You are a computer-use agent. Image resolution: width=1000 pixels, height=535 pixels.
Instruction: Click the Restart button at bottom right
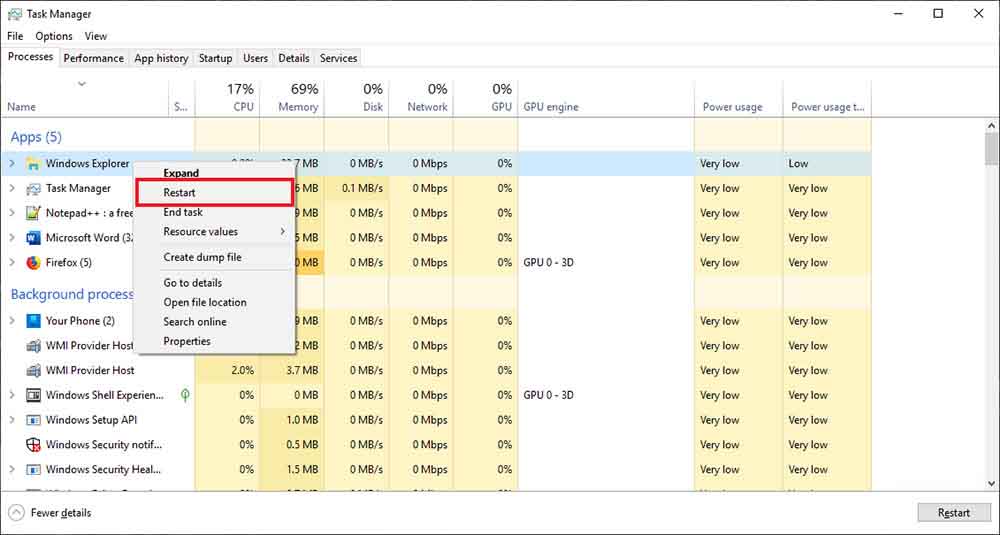(953, 513)
